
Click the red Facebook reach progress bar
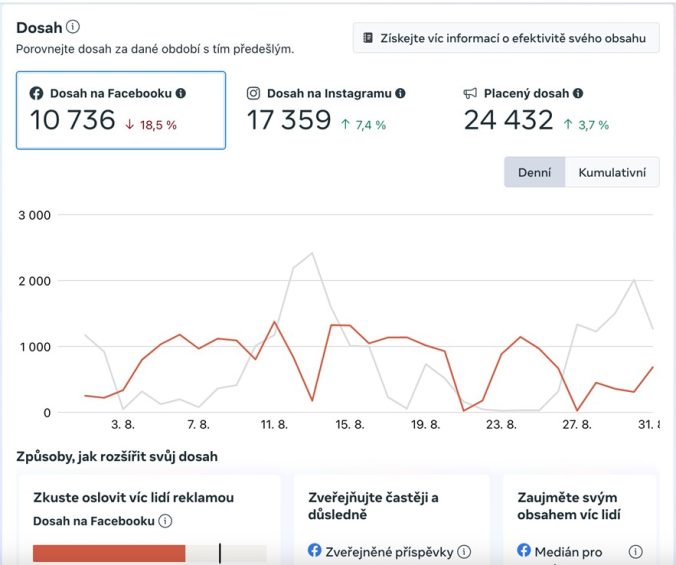(x=109, y=553)
